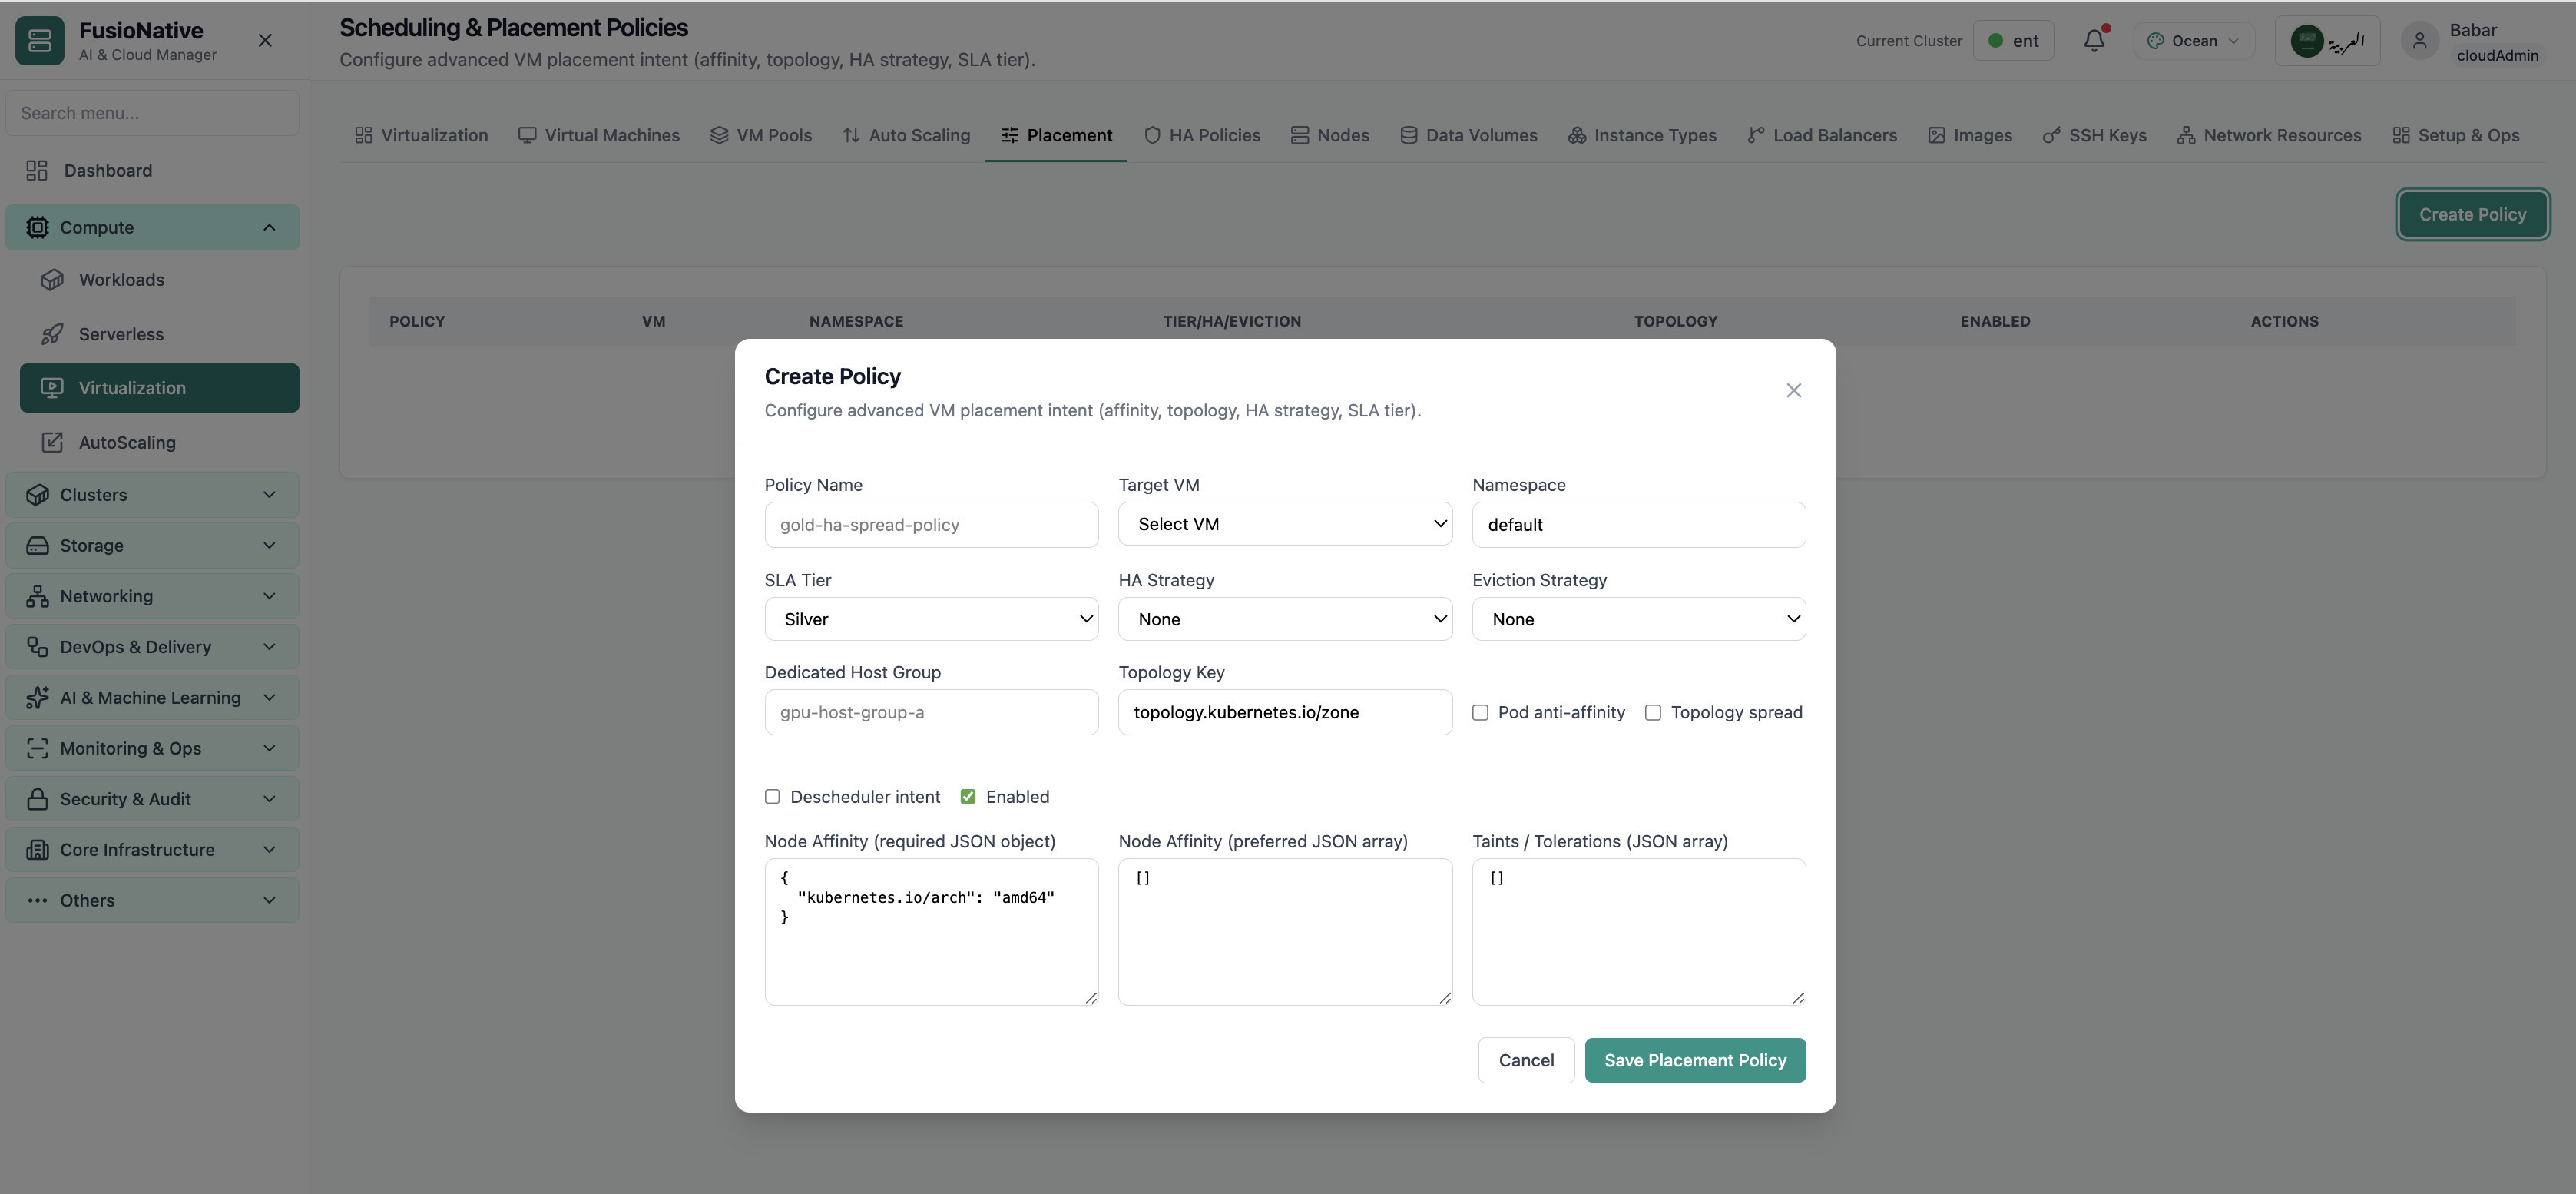The width and height of the screenshot is (2576, 1194).
Task: Click the Virtualization monitor icon in sidebar
Action: [52, 388]
